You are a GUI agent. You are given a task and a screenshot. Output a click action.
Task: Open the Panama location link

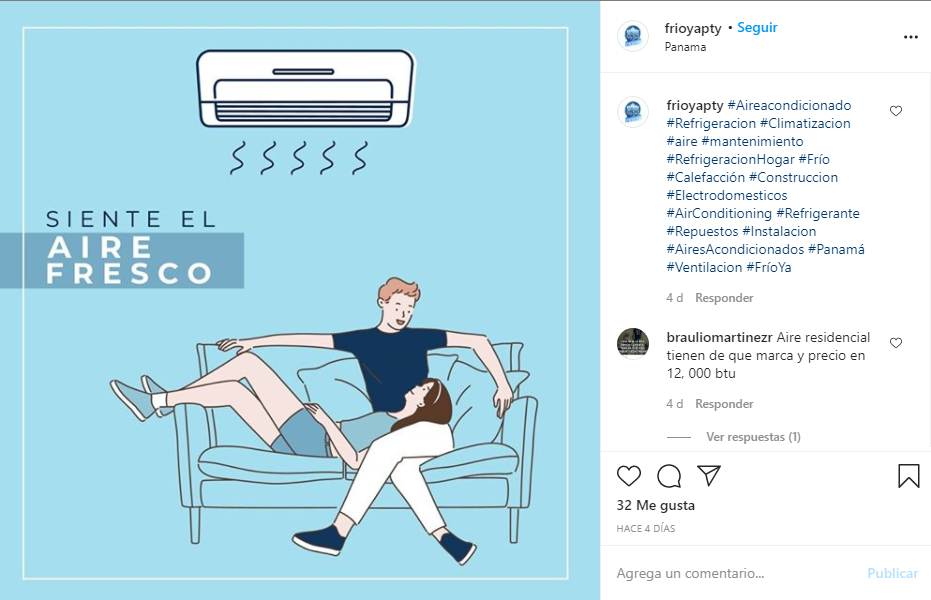click(685, 47)
